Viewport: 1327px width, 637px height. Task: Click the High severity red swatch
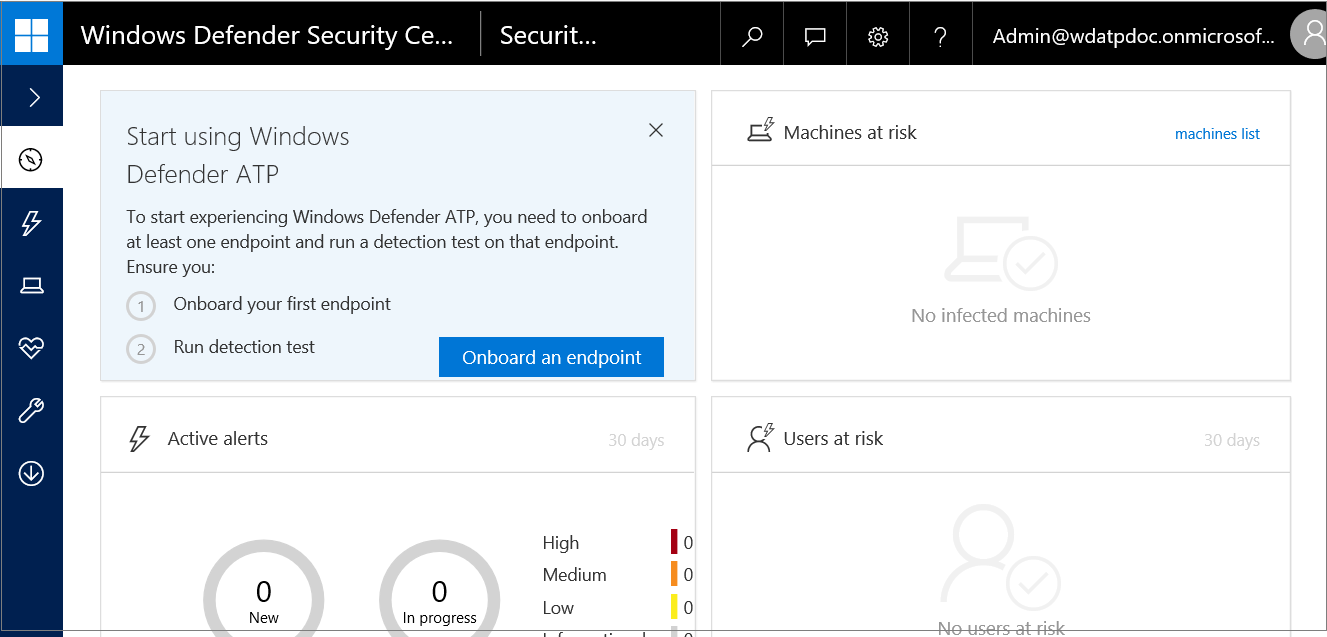[x=674, y=542]
